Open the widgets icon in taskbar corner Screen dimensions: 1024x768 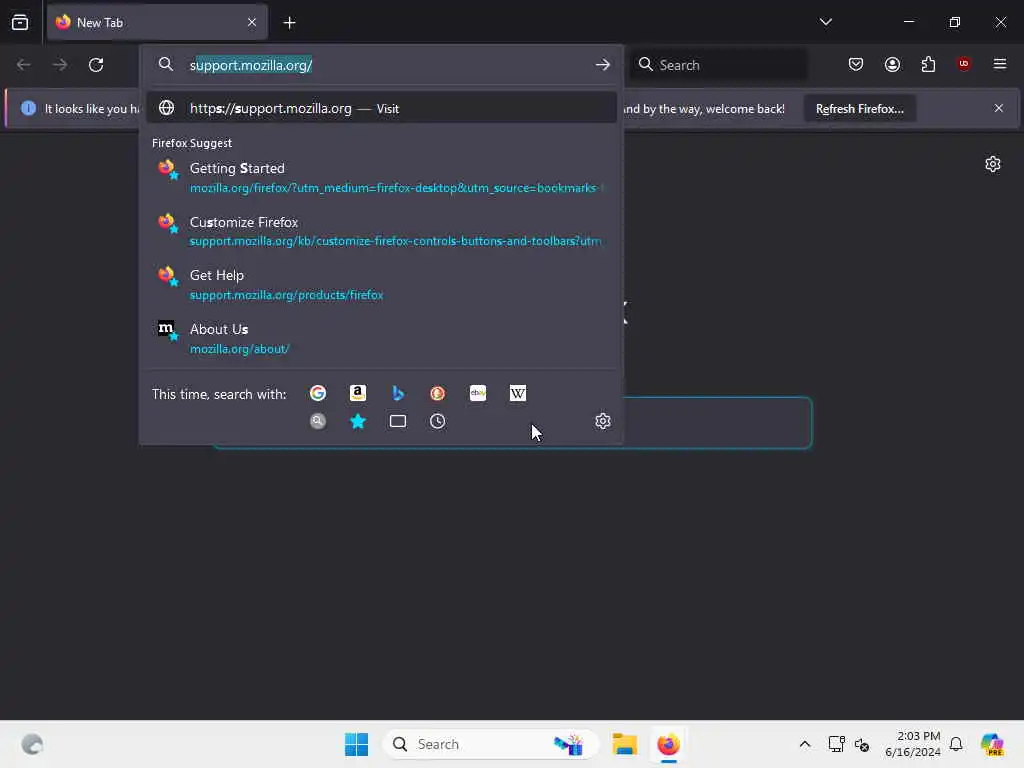click(x=32, y=744)
